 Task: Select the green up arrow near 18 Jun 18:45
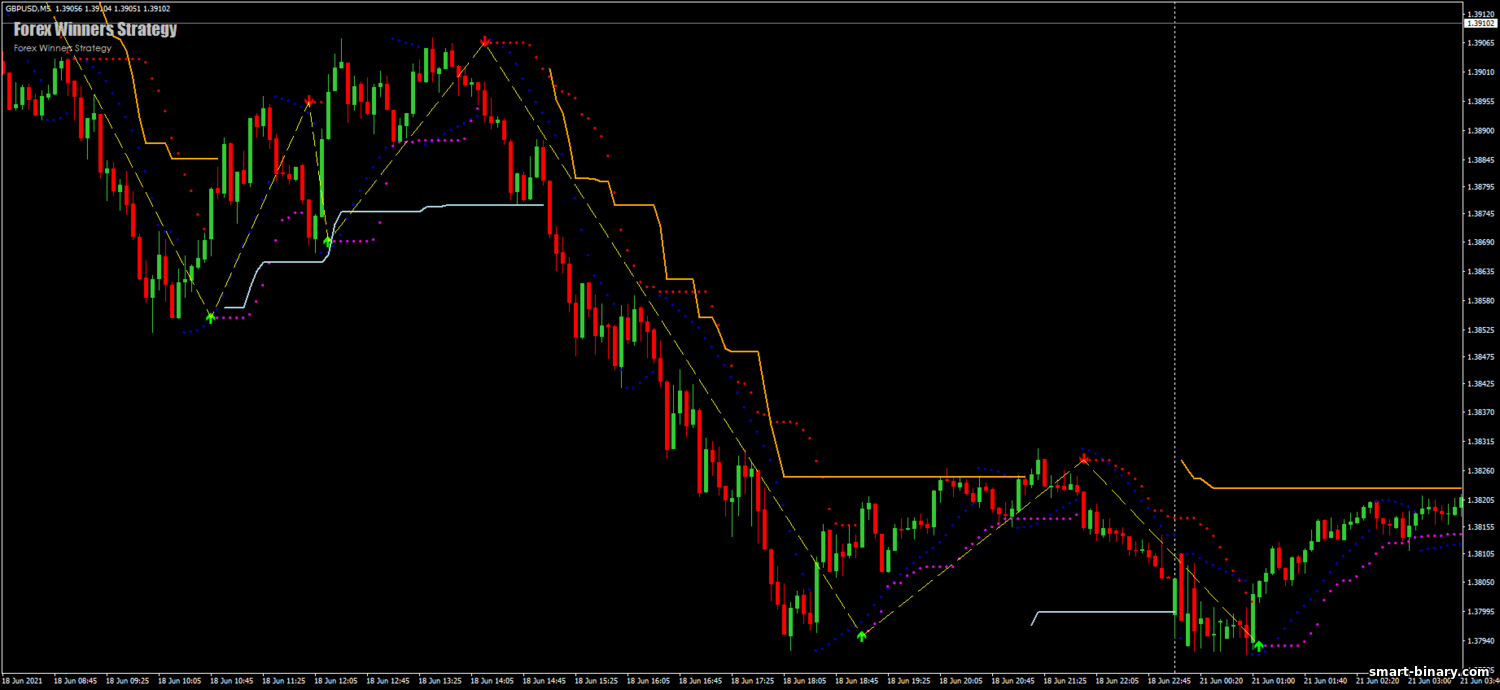861,635
